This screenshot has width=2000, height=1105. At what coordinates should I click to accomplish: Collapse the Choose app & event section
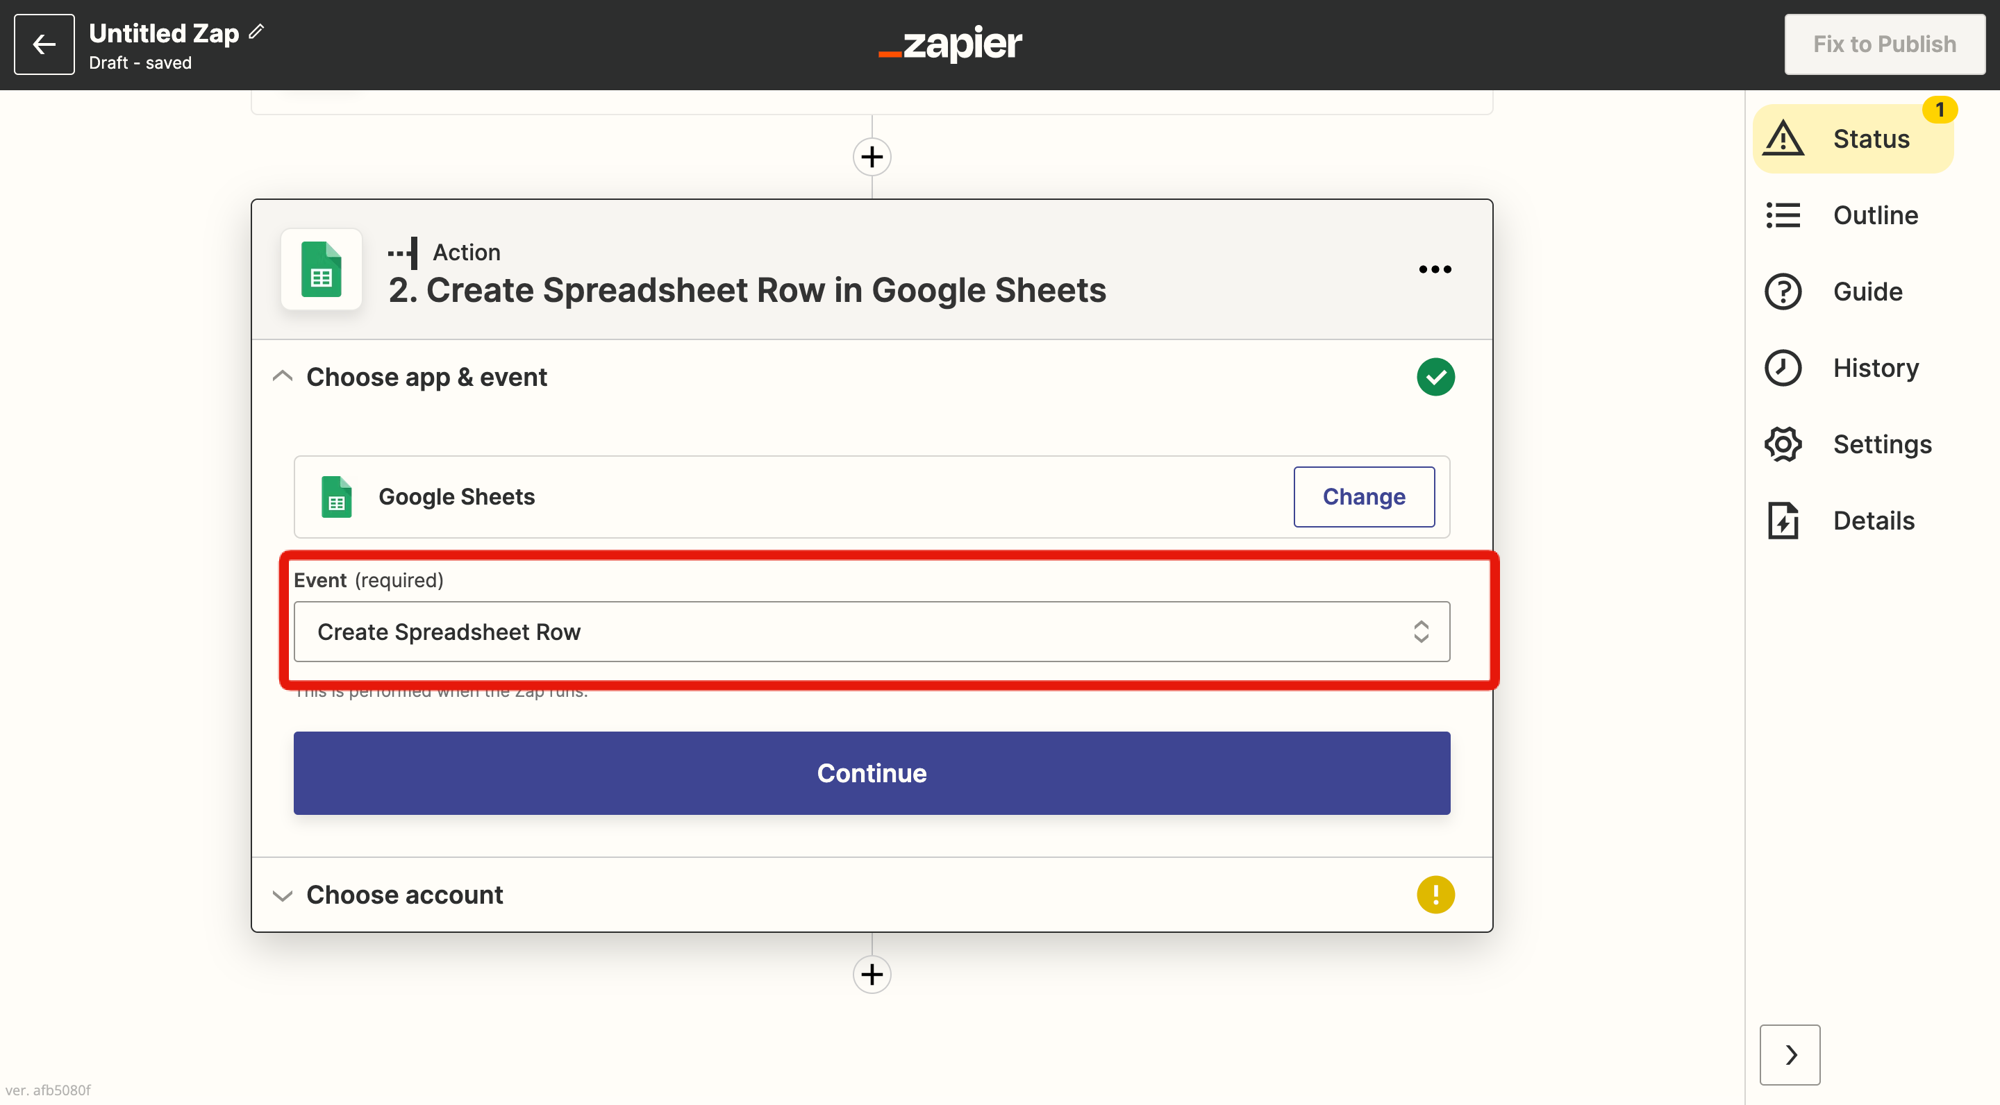point(283,377)
